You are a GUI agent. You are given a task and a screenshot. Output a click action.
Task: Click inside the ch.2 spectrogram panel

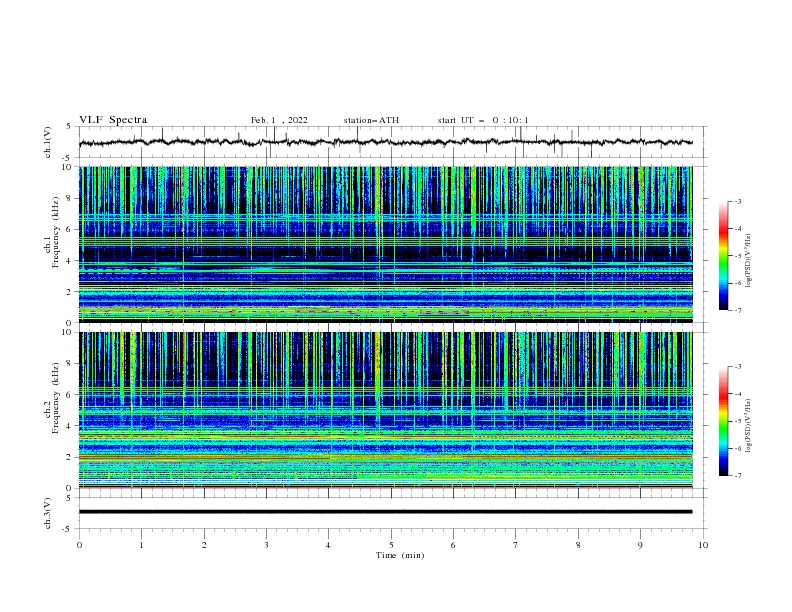[386, 410]
